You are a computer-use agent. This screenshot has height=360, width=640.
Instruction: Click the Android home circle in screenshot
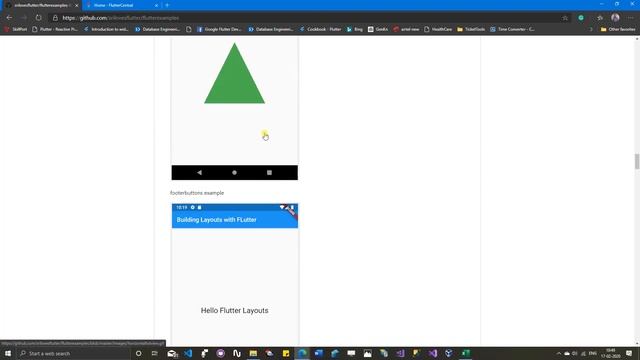(234, 173)
